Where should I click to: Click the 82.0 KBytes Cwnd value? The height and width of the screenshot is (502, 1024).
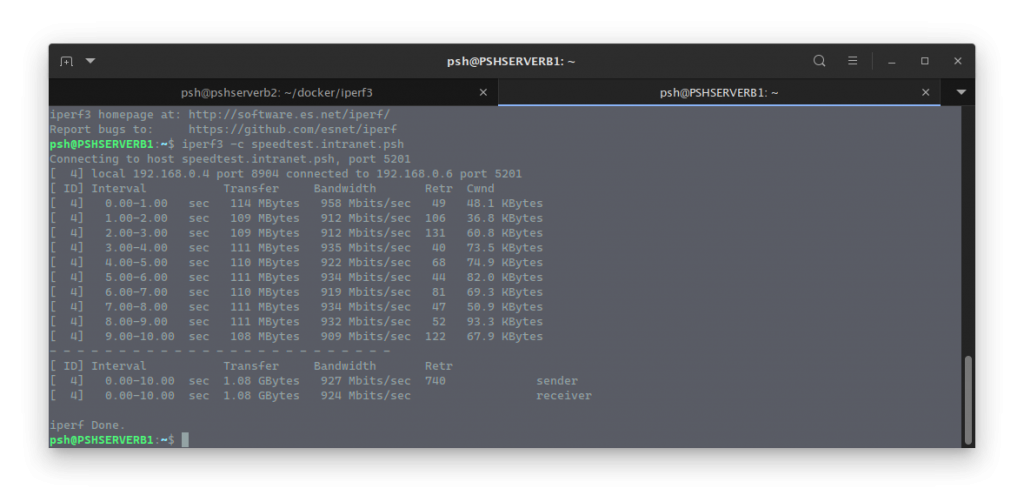[x=504, y=277]
